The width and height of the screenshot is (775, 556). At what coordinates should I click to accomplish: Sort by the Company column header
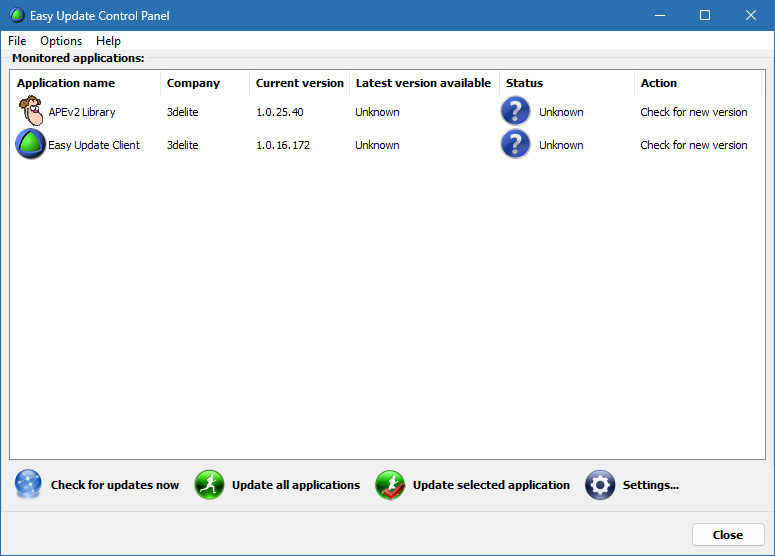pyautogui.click(x=205, y=83)
